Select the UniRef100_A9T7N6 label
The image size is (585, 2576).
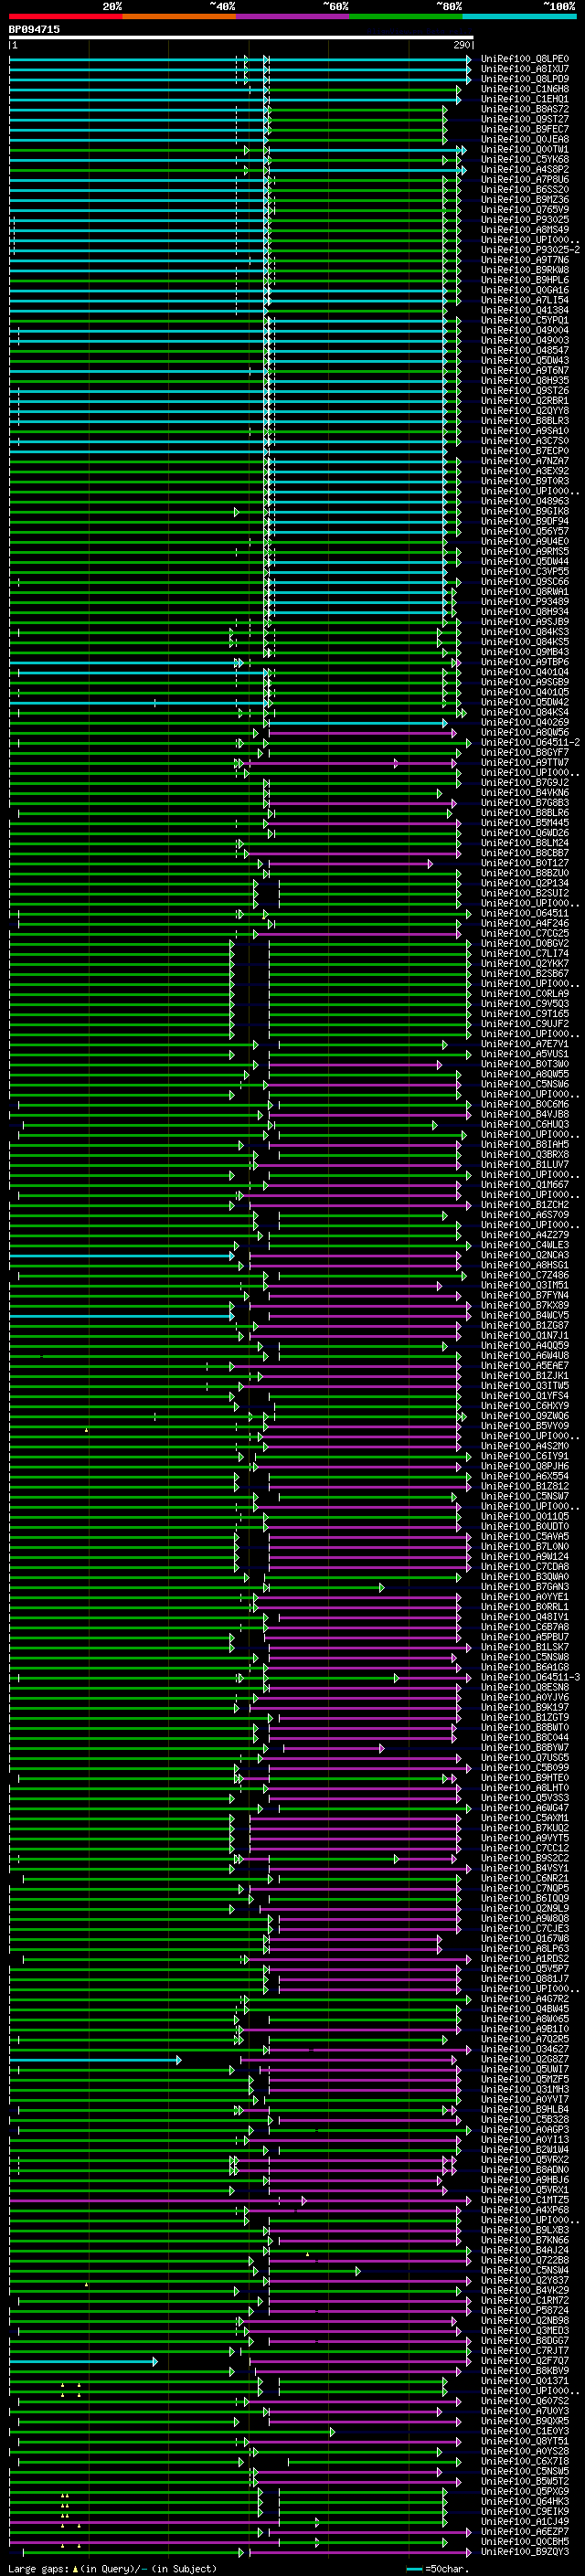click(x=524, y=260)
